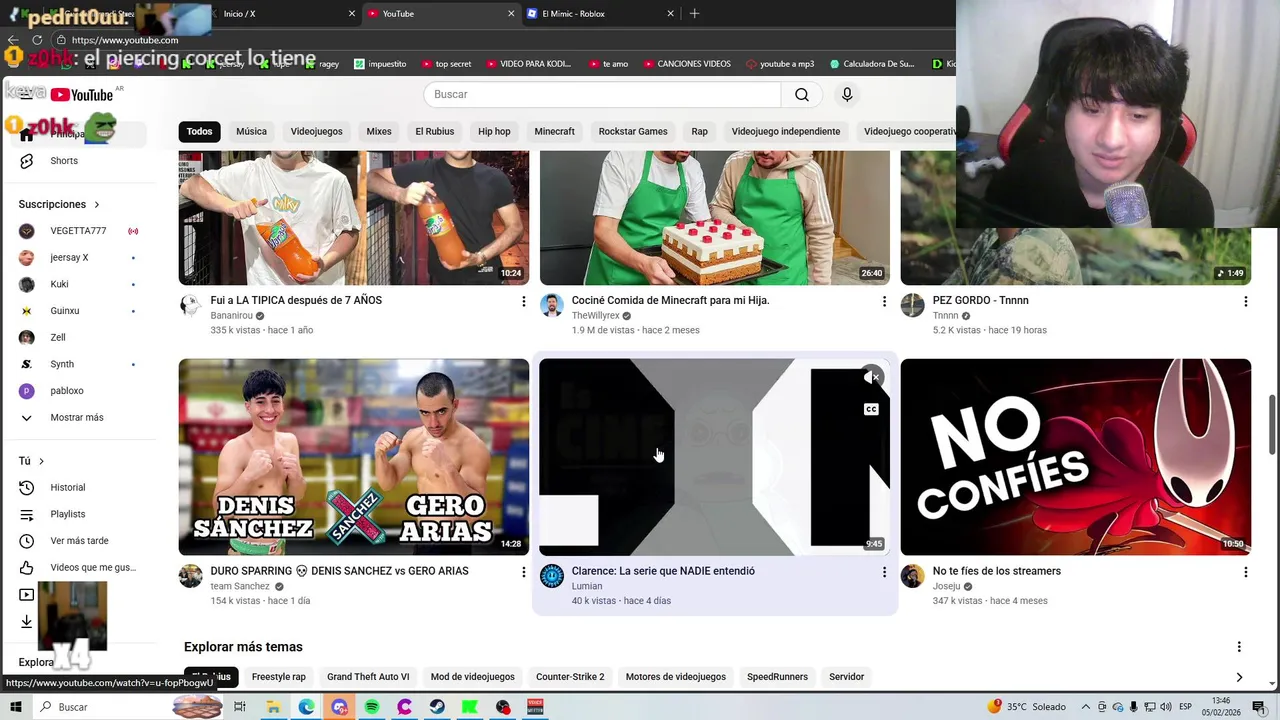Open the weather widget 35°C Soleado
Viewport: 1280px width, 720px height.
click(1027, 707)
